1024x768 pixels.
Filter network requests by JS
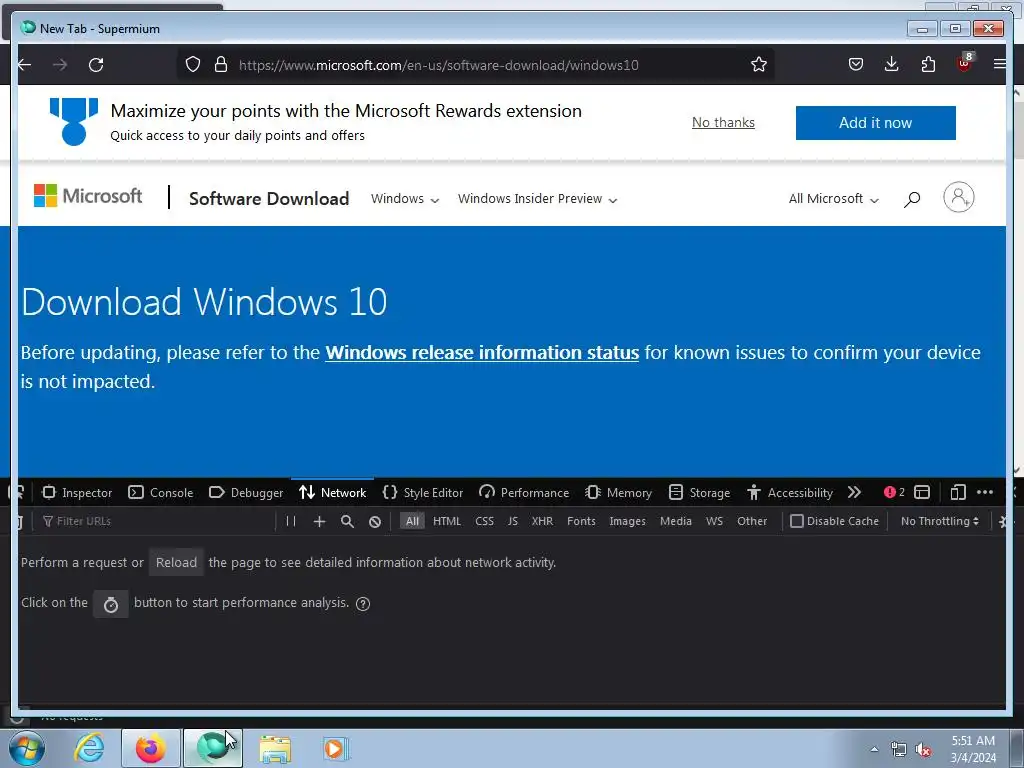point(513,521)
